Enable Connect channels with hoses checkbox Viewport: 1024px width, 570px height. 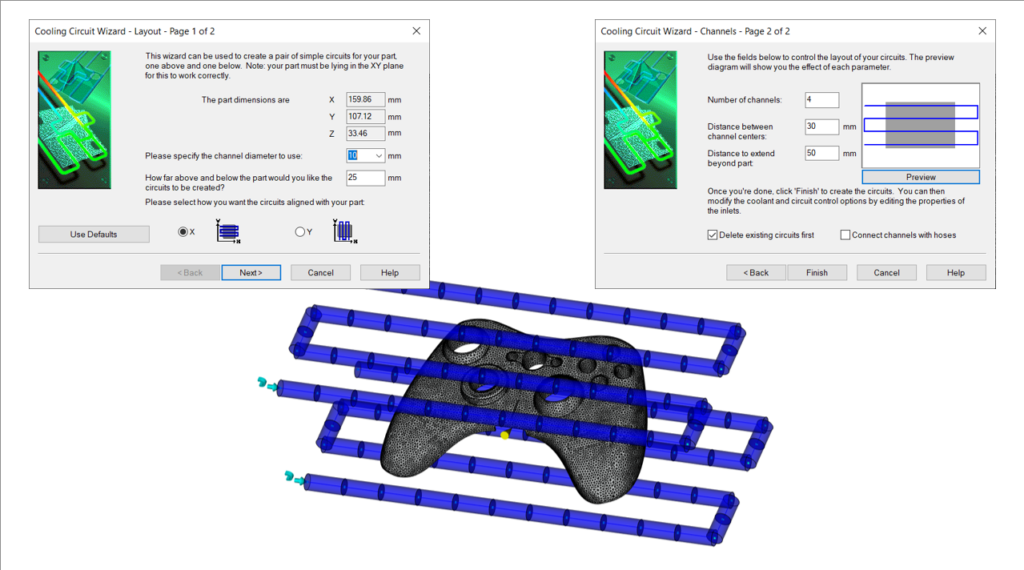845,235
